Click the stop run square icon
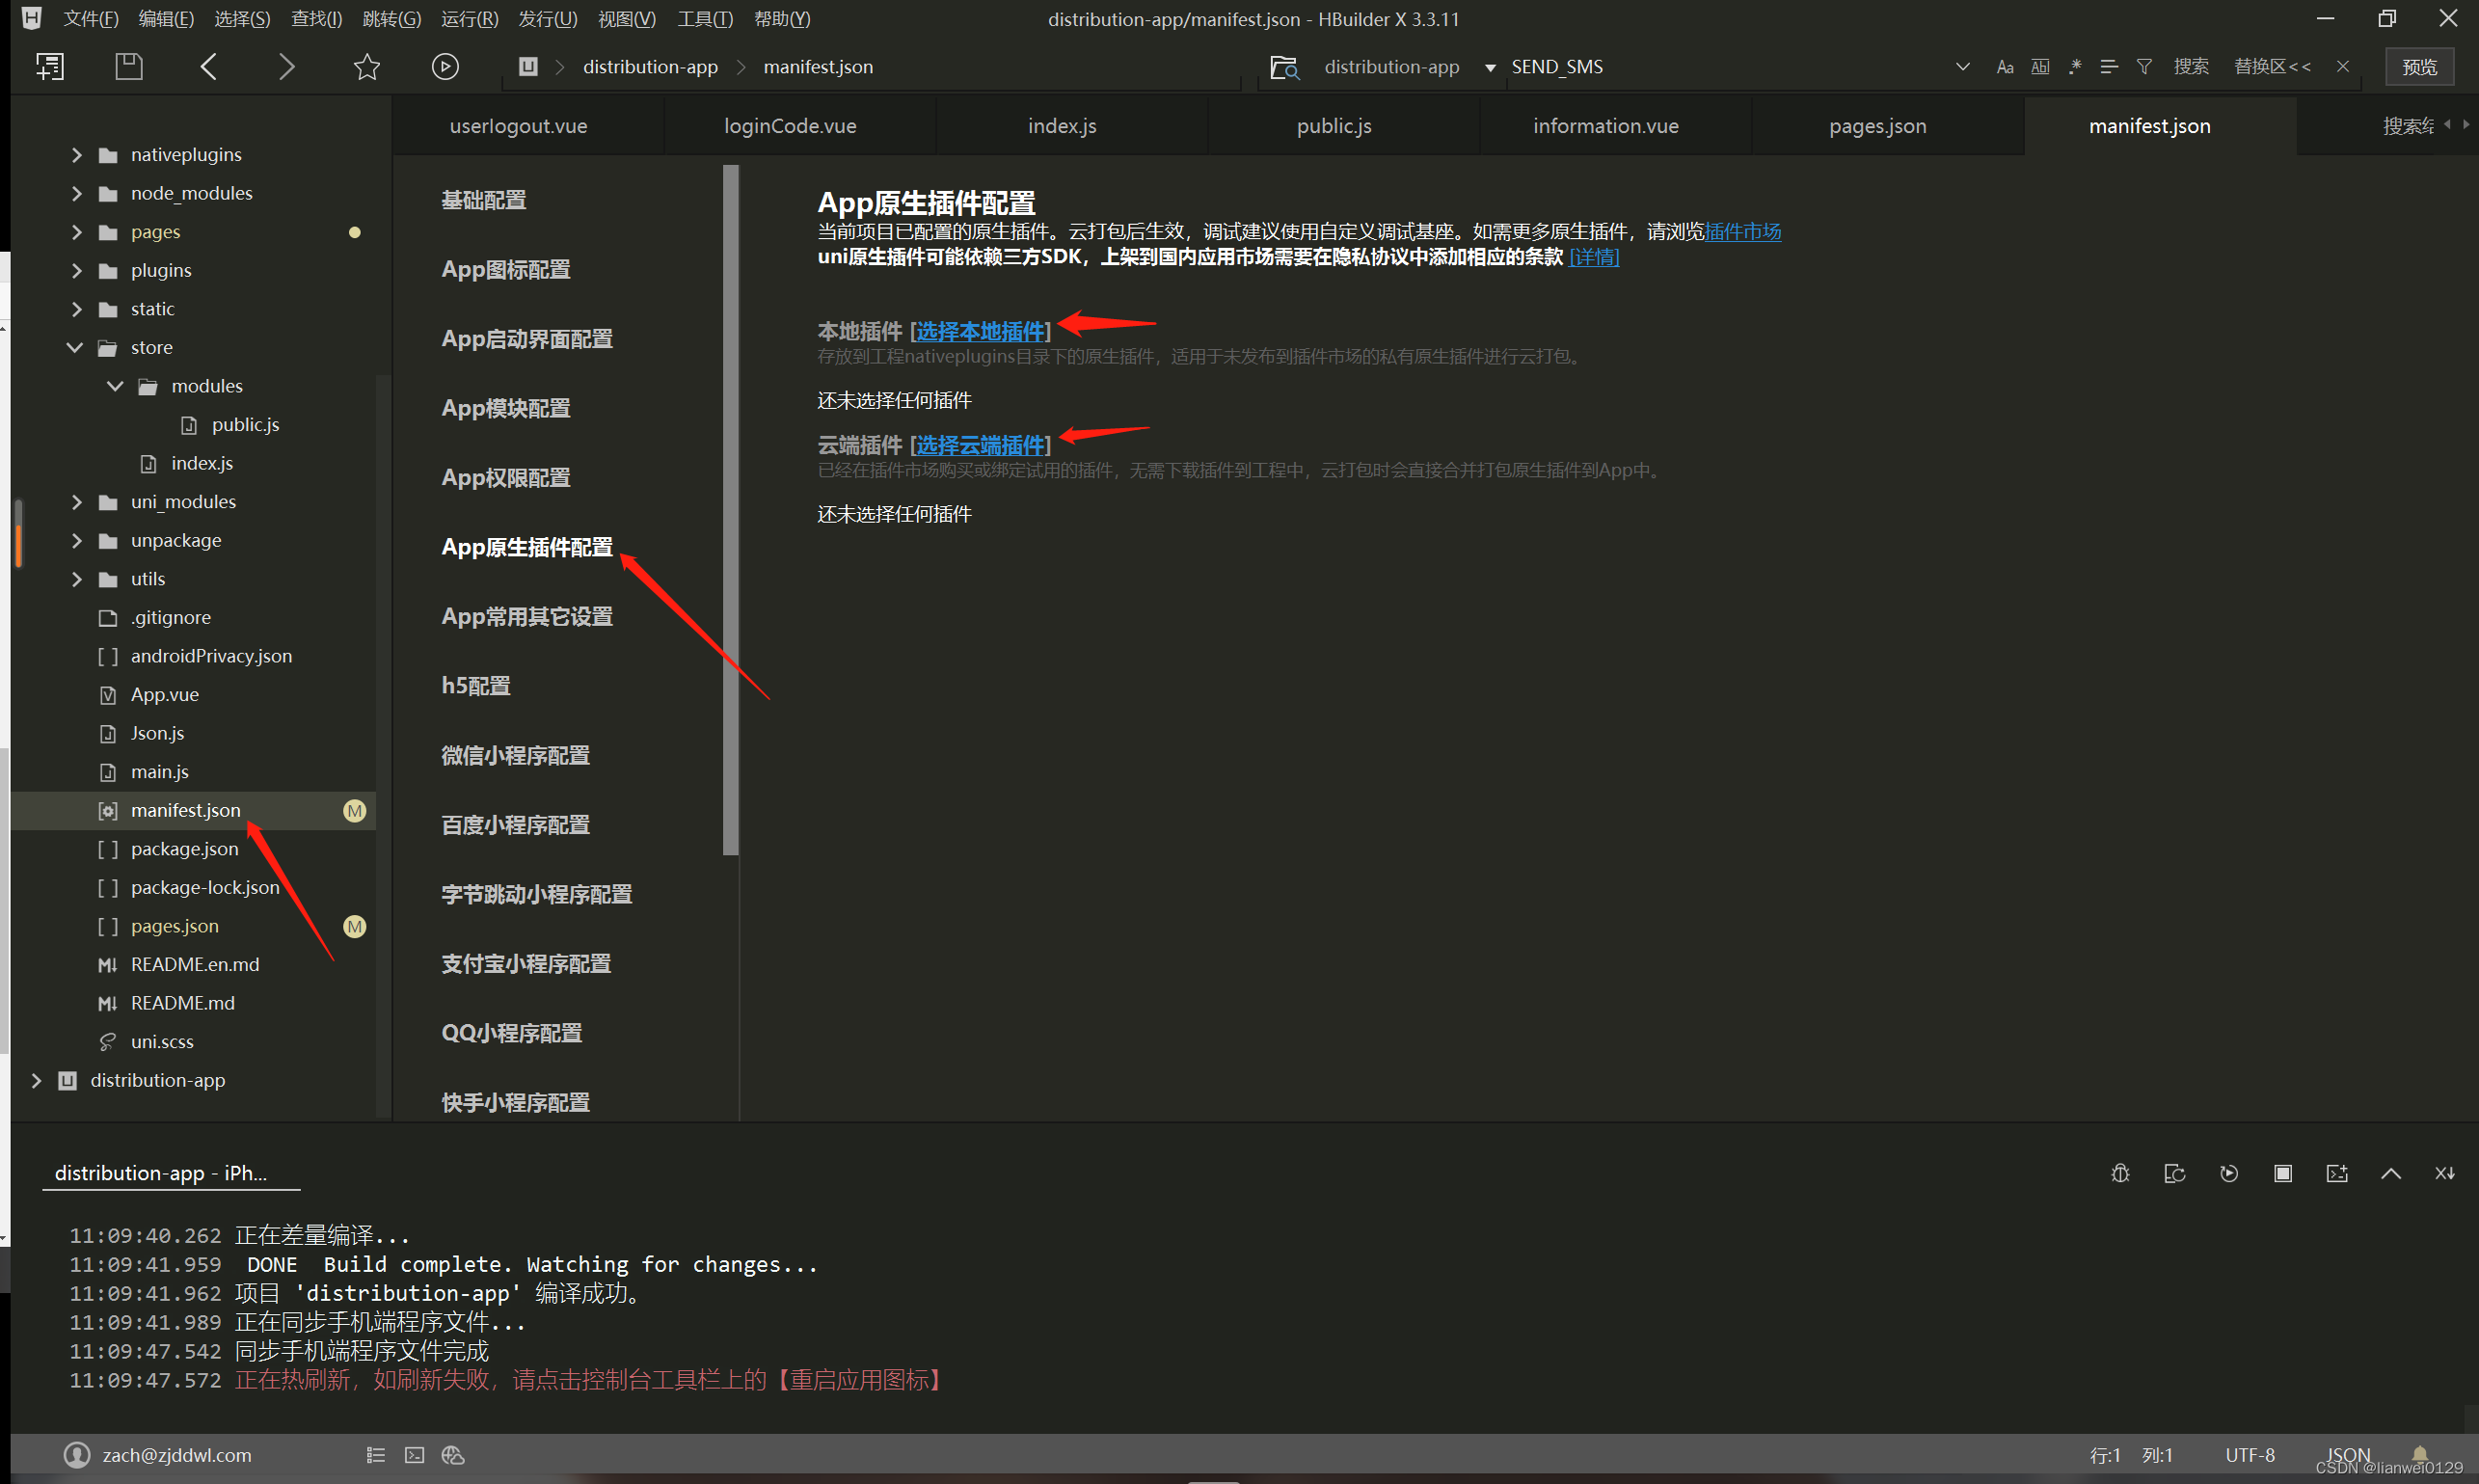Viewport: 2479px width, 1484px height. [2283, 1173]
